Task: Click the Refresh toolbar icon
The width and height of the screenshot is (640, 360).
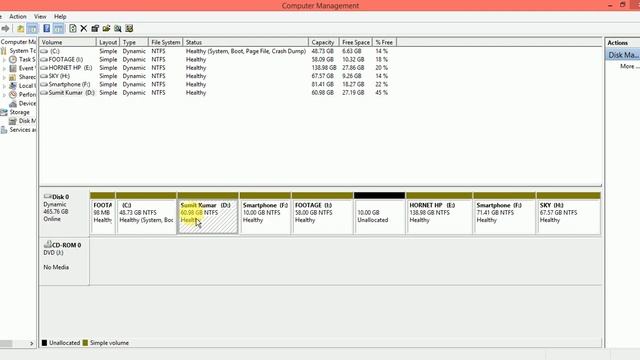Action: point(73,29)
